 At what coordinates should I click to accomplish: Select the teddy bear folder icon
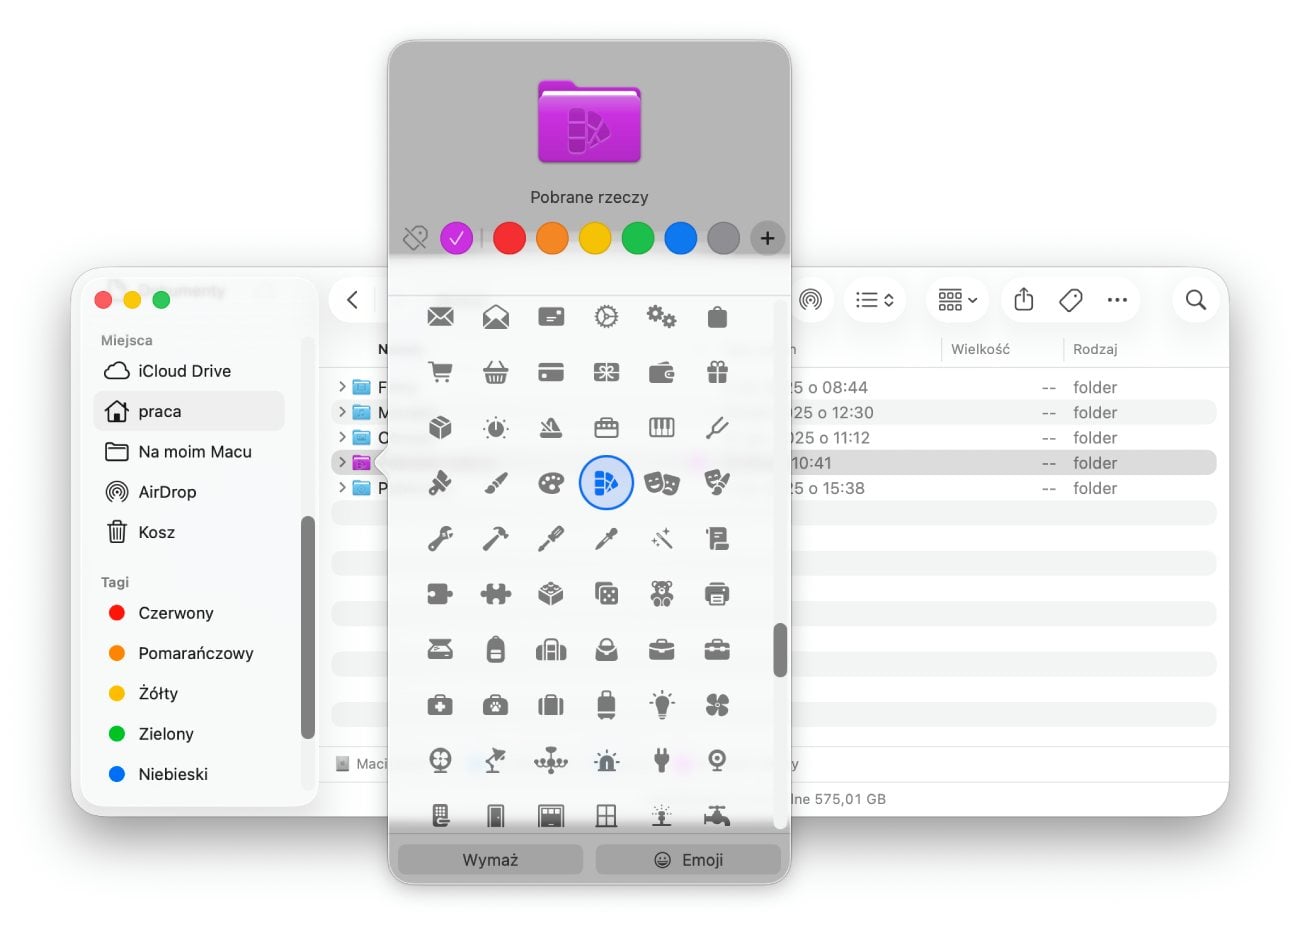(661, 594)
